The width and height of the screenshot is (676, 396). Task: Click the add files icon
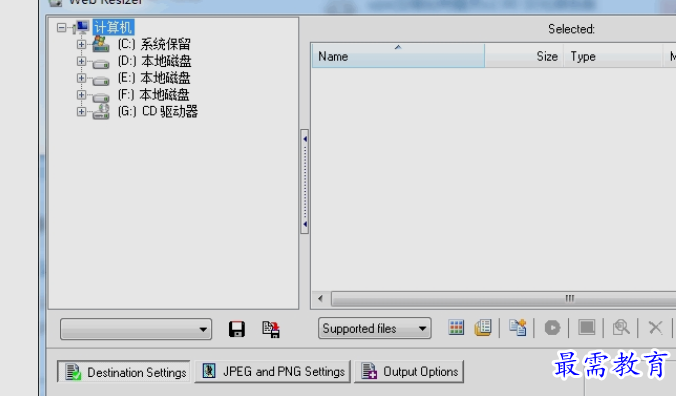point(517,328)
